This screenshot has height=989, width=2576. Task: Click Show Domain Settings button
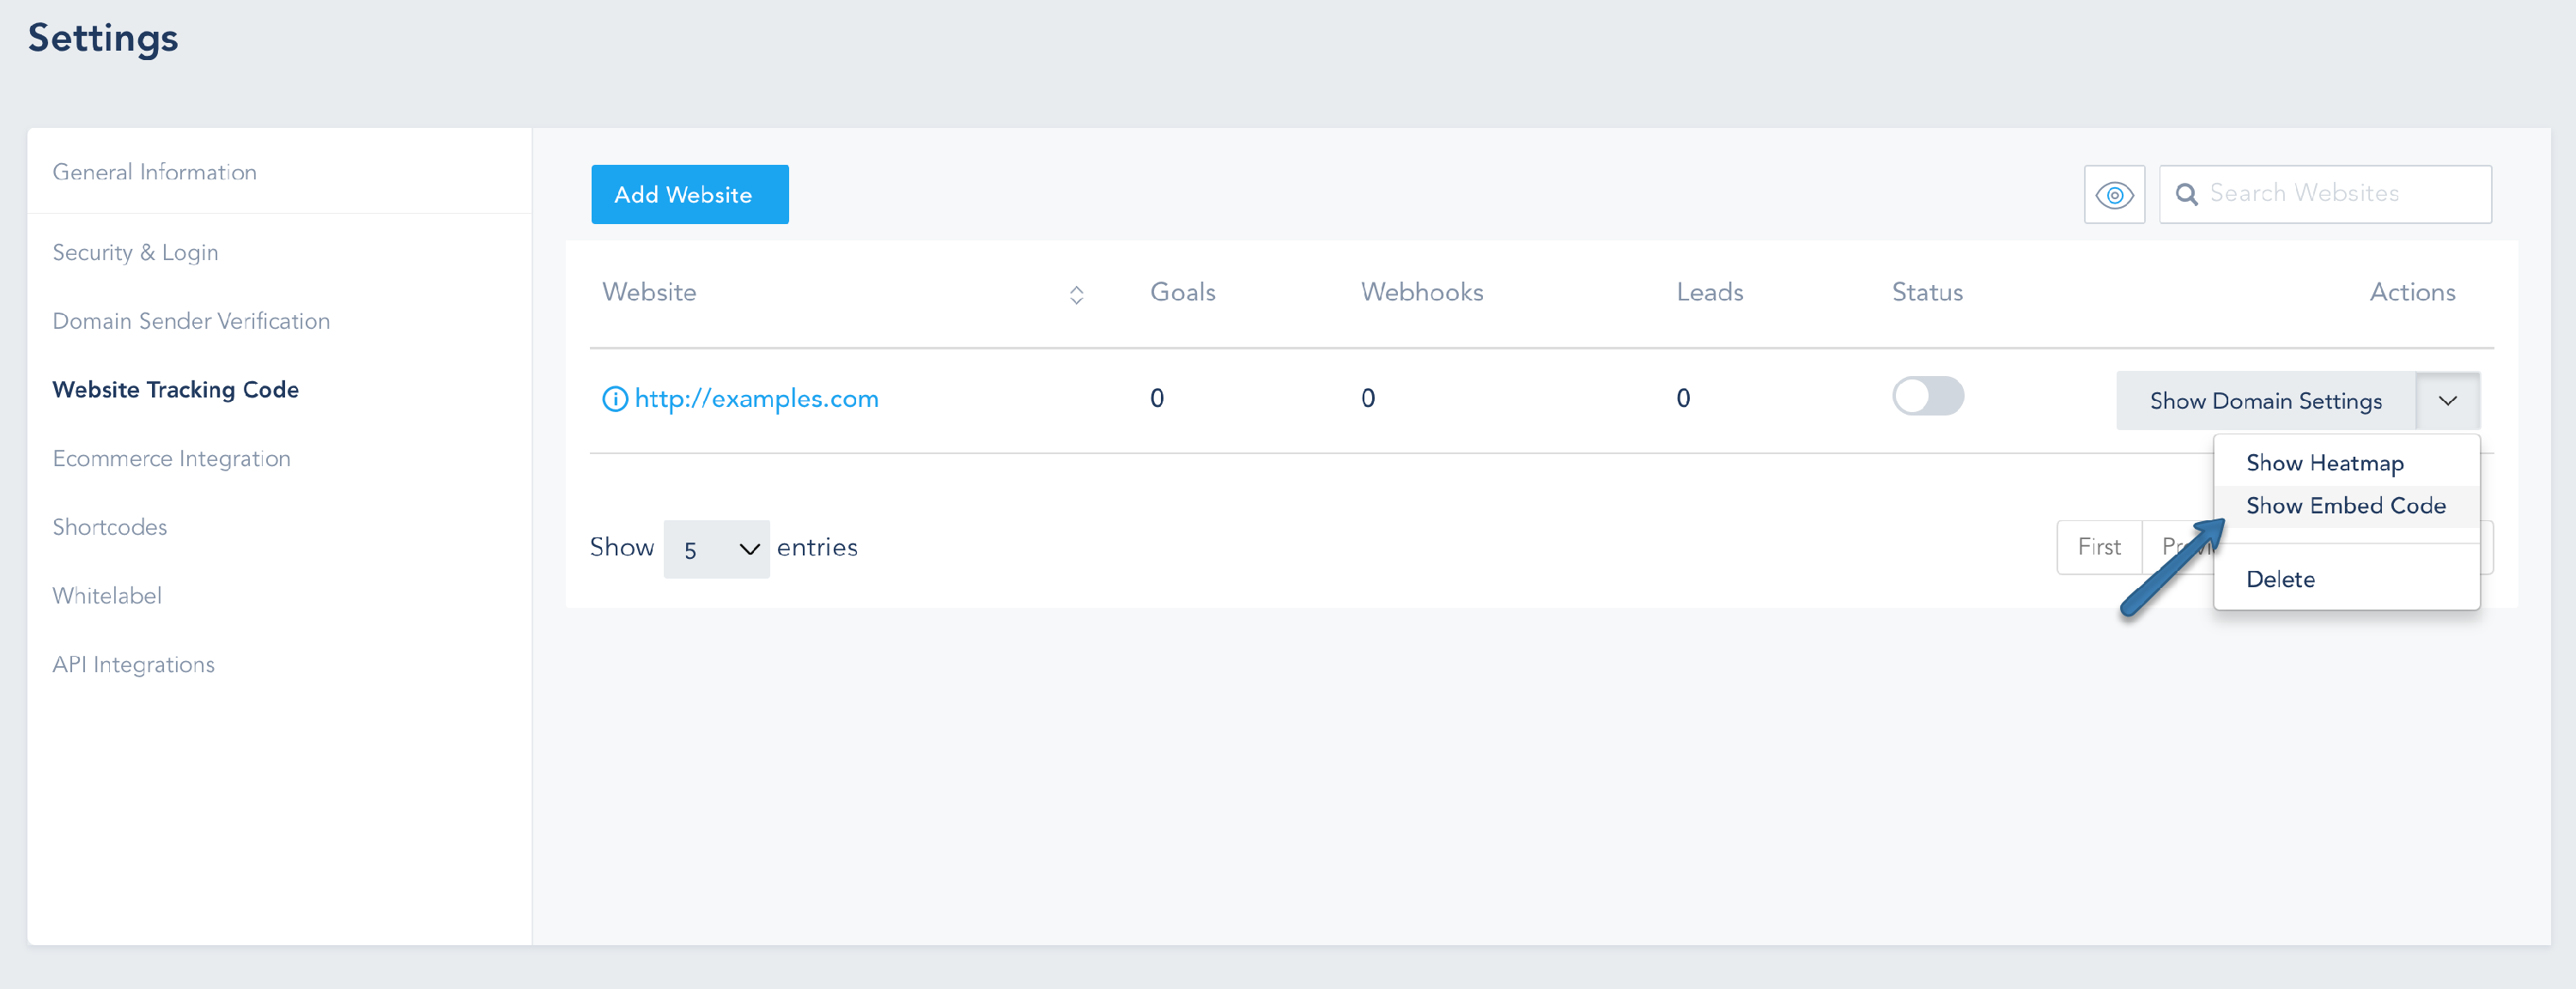pyautogui.click(x=2264, y=401)
